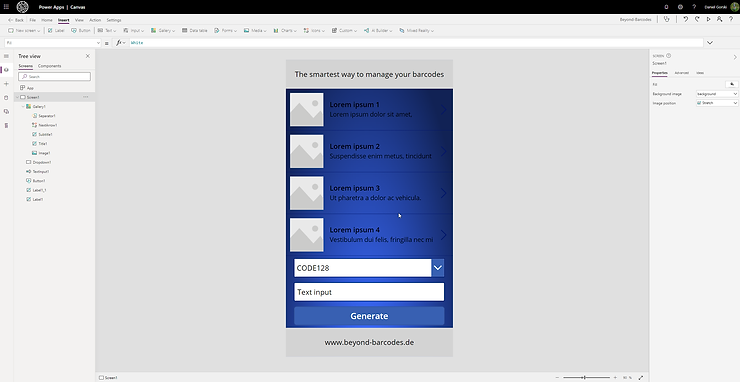Insert a Label control from toolbar
Image resolution: width=740 pixels, height=382 pixels.
click(x=56, y=30)
